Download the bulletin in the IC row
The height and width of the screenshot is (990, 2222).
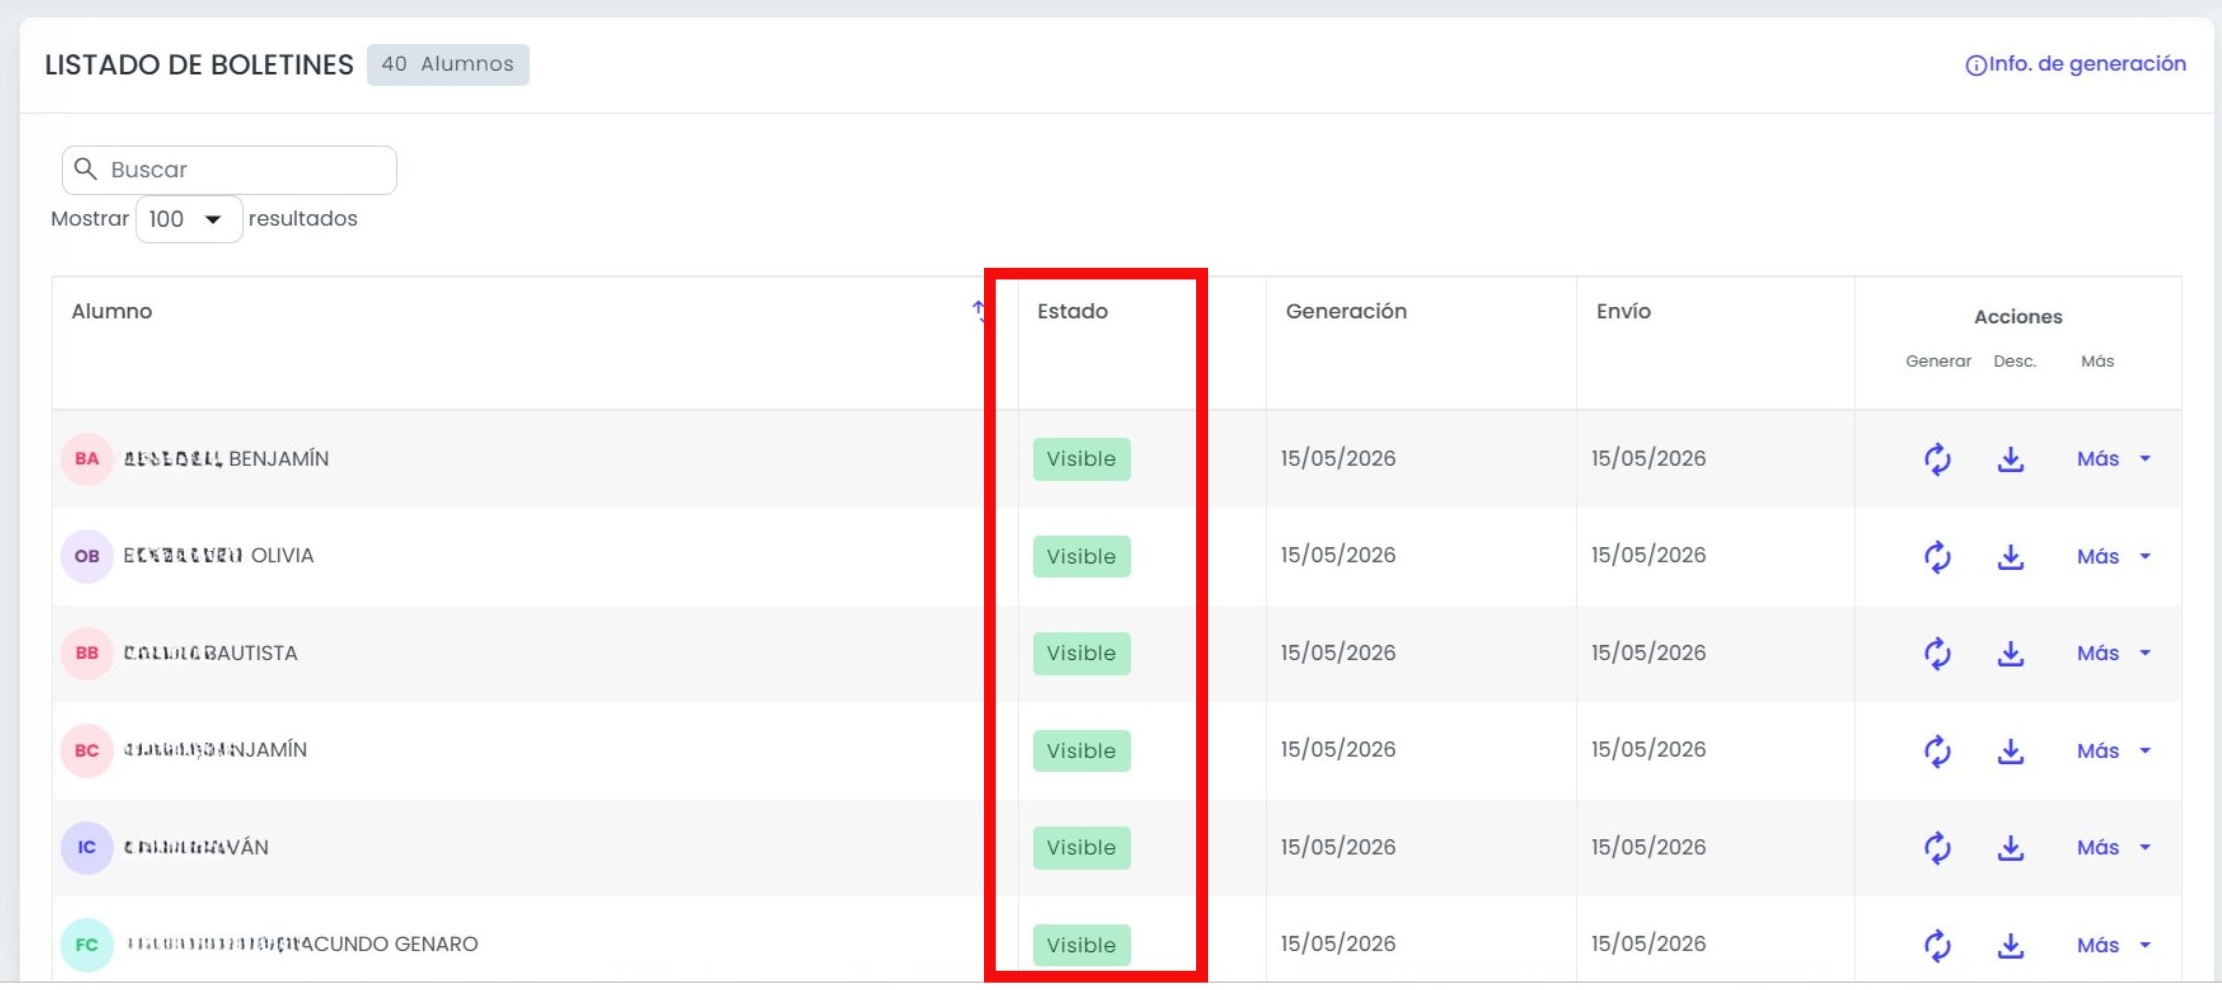point(2010,847)
